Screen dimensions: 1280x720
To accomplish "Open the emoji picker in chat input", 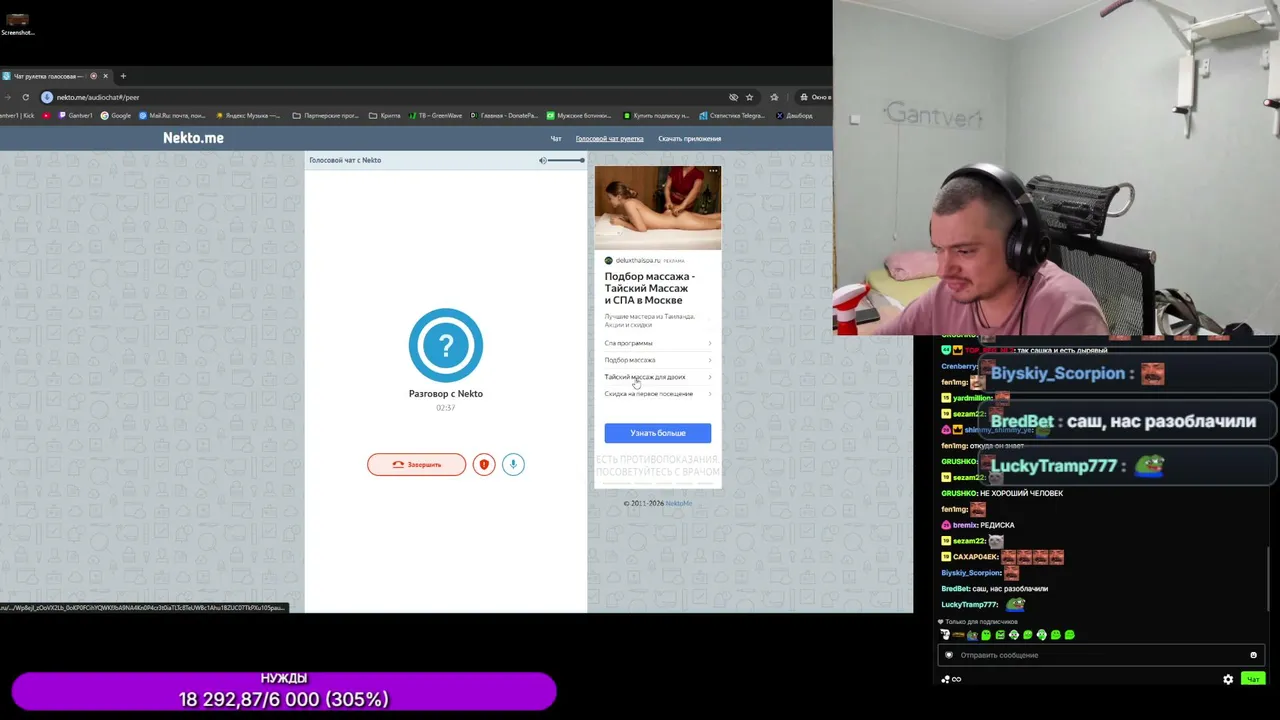I will point(1253,655).
